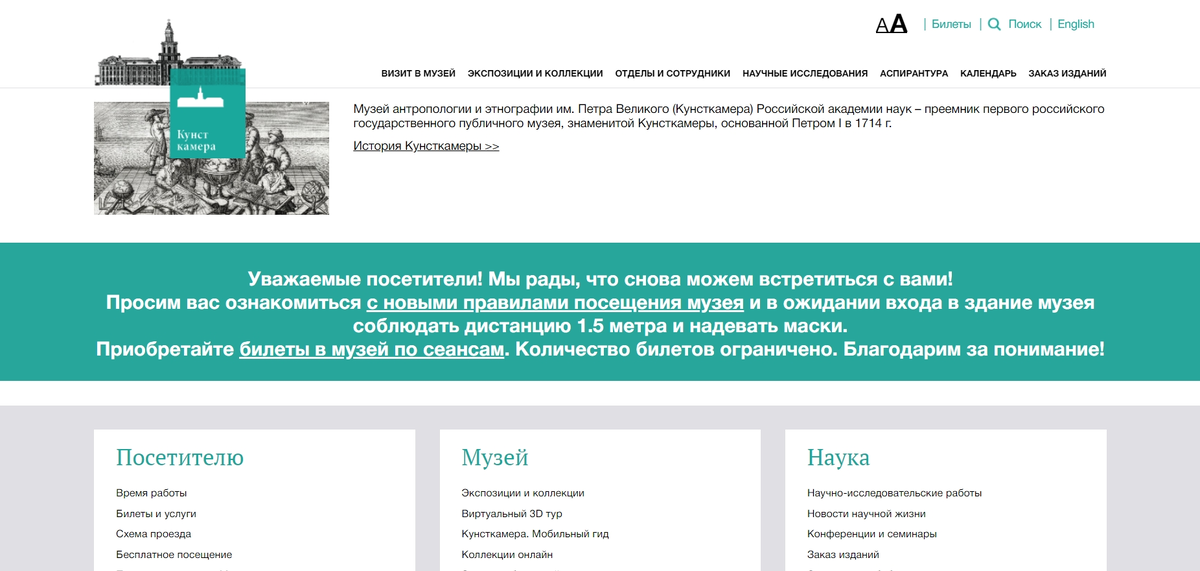Open Коллекции онлайн link
Screen dimensions: 1200x571
pos(507,555)
